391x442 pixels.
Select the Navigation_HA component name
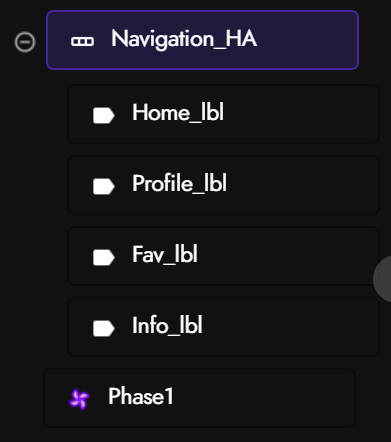point(184,39)
